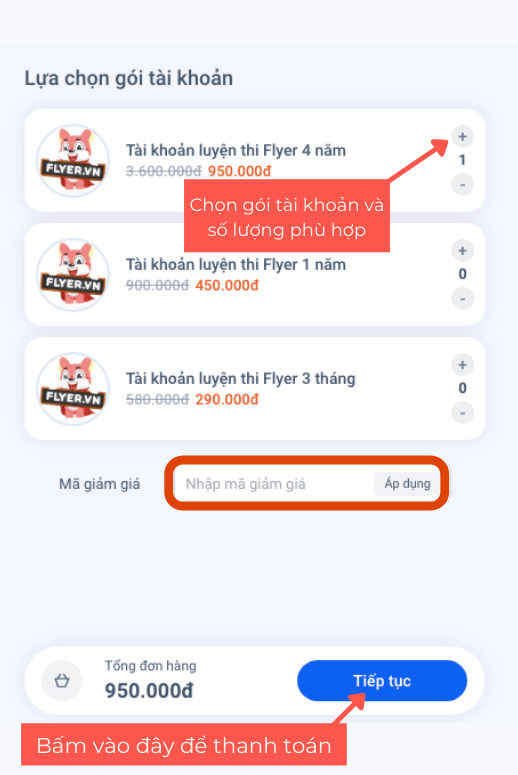Click the shopping basket icon
This screenshot has height=775, width=518.
[62, 681]
